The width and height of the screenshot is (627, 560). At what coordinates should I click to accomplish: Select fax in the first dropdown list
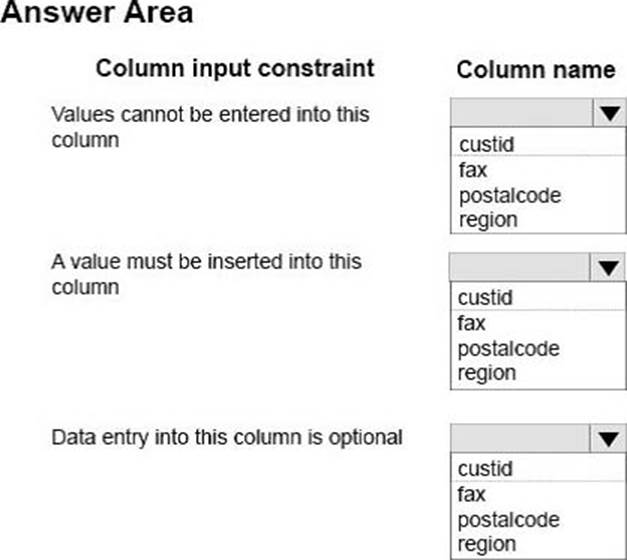[473, 170]
